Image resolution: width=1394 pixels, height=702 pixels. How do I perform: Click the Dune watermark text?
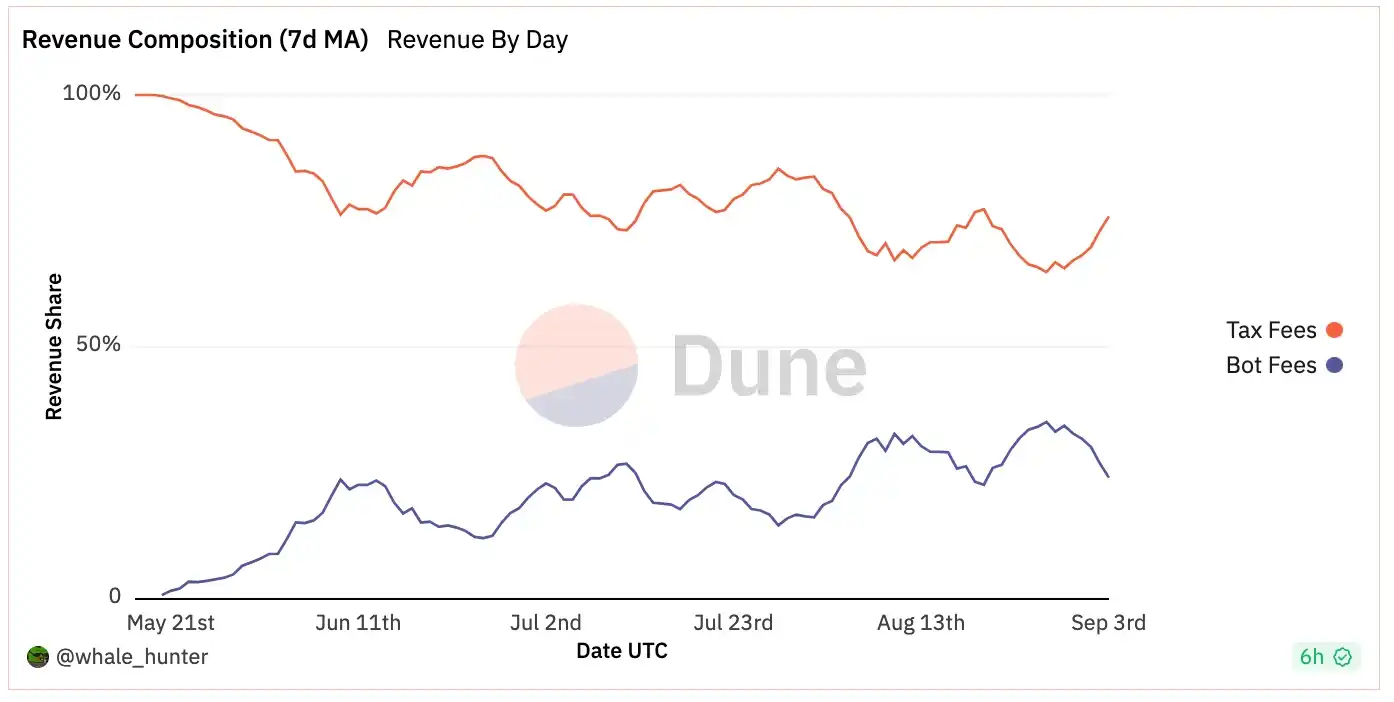click(768, 366)
